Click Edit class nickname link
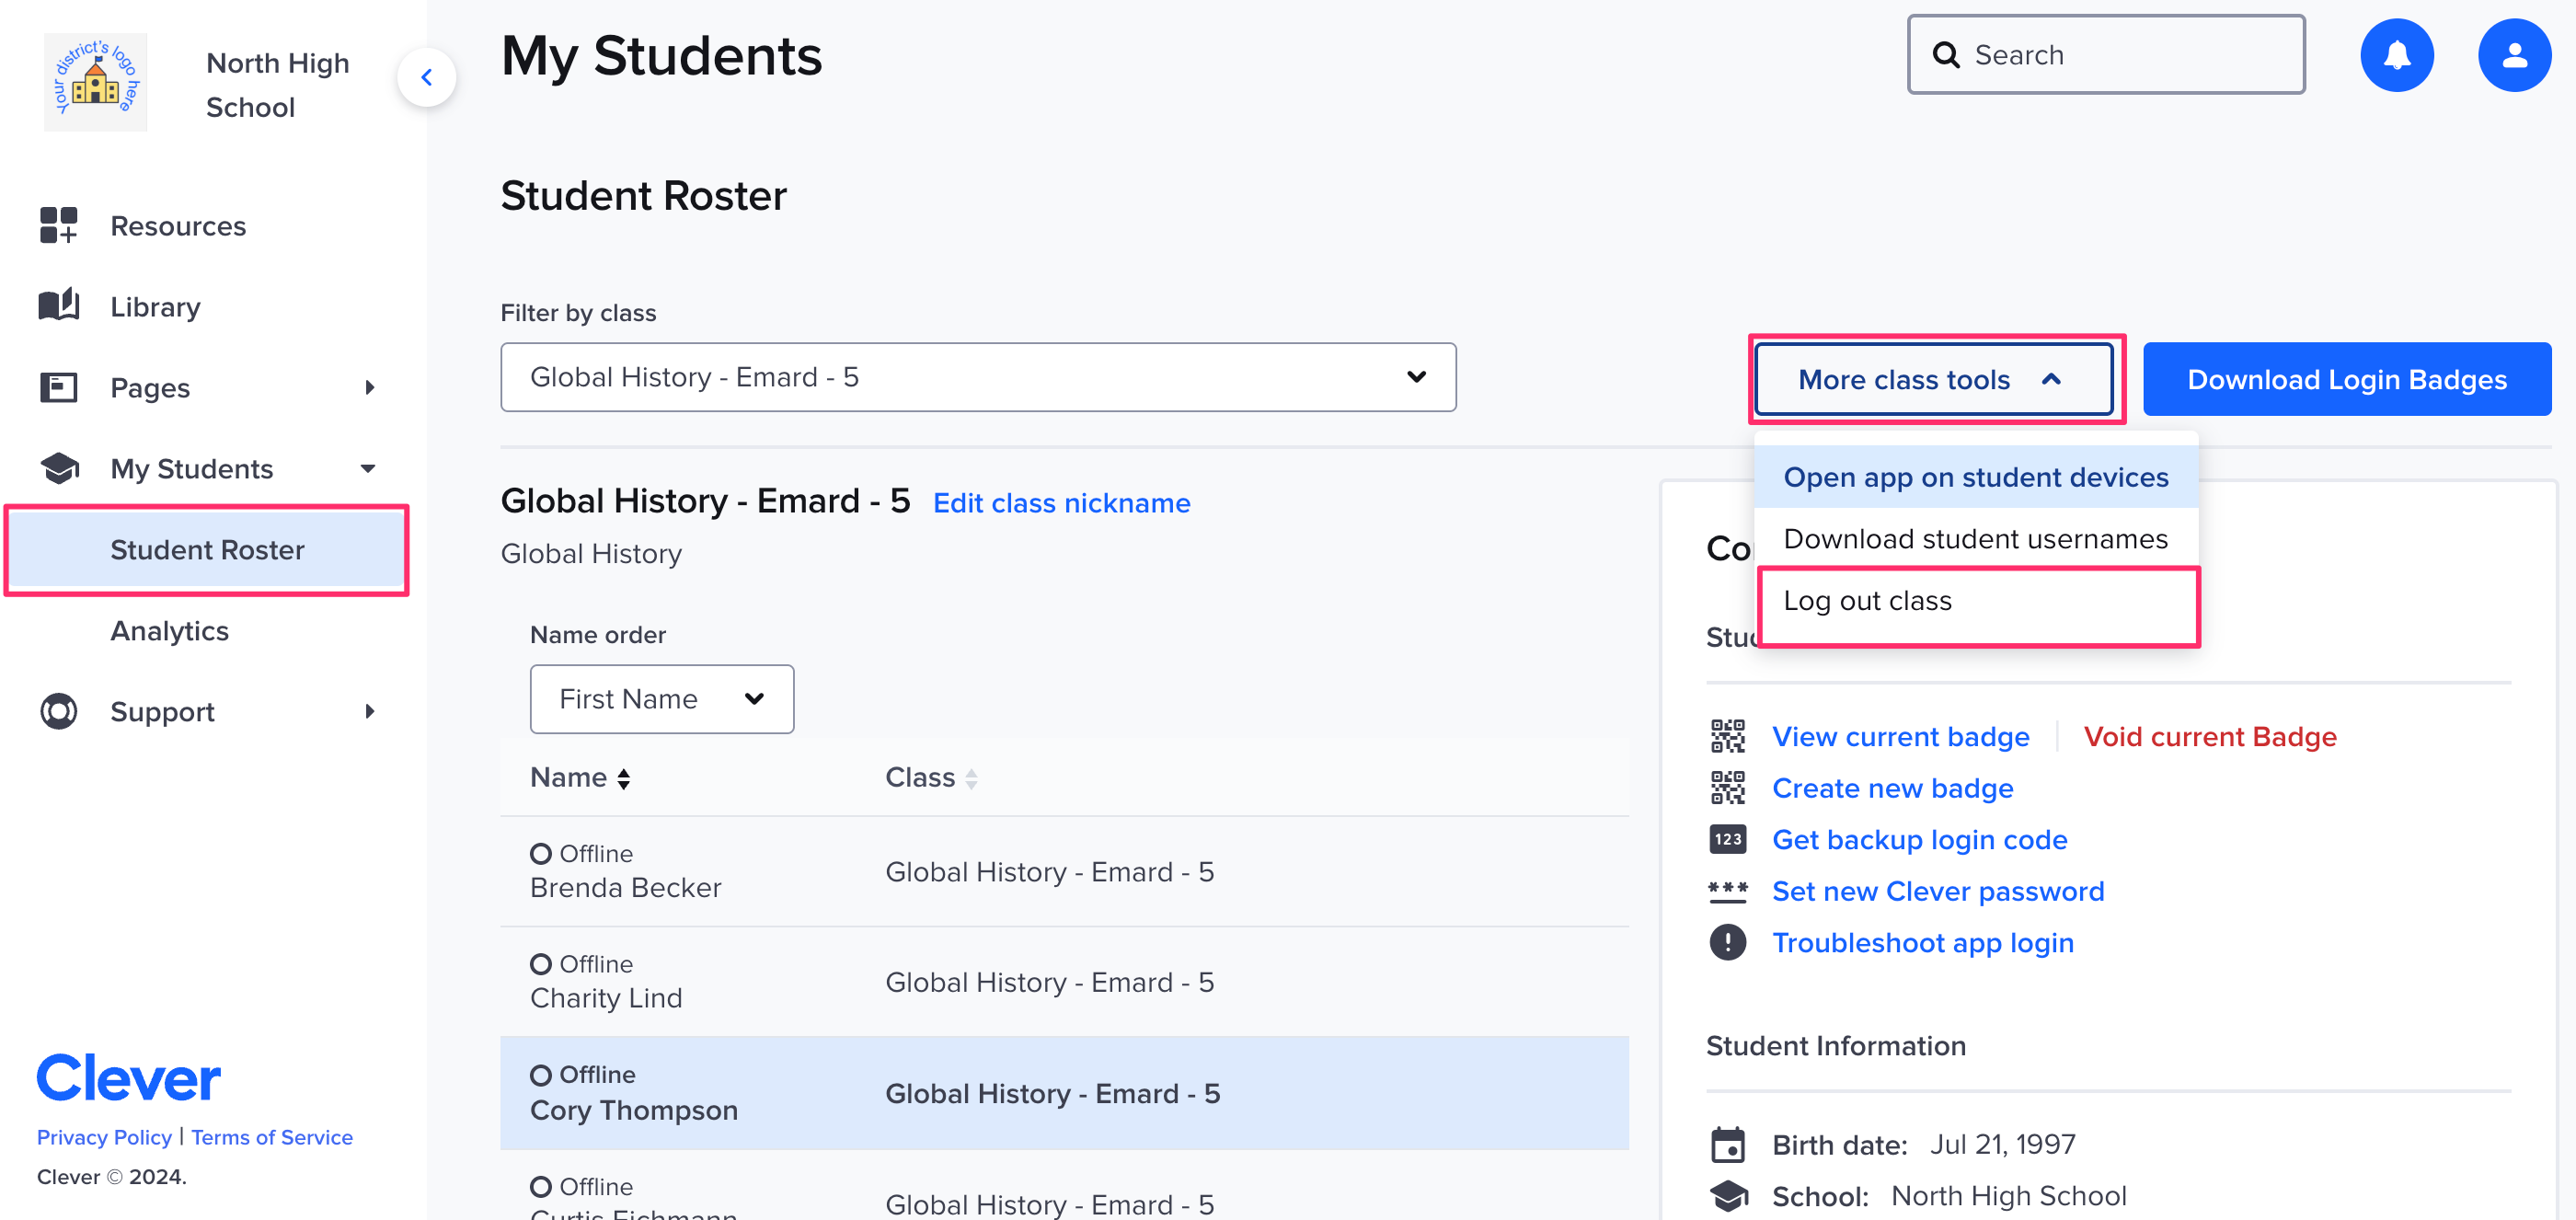The width and height of the screenshot is (2576, 1220). click(1061, 503)
